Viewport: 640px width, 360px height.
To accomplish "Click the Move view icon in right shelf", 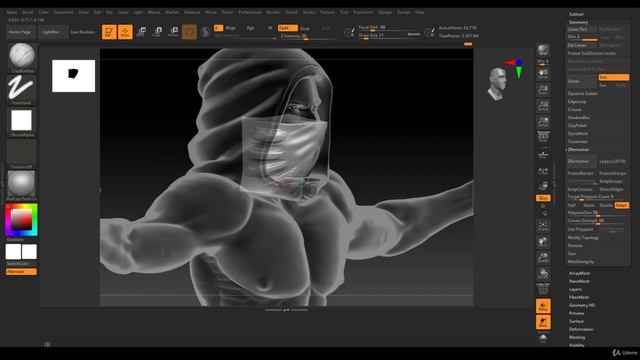I will click(x=543, y=242).
